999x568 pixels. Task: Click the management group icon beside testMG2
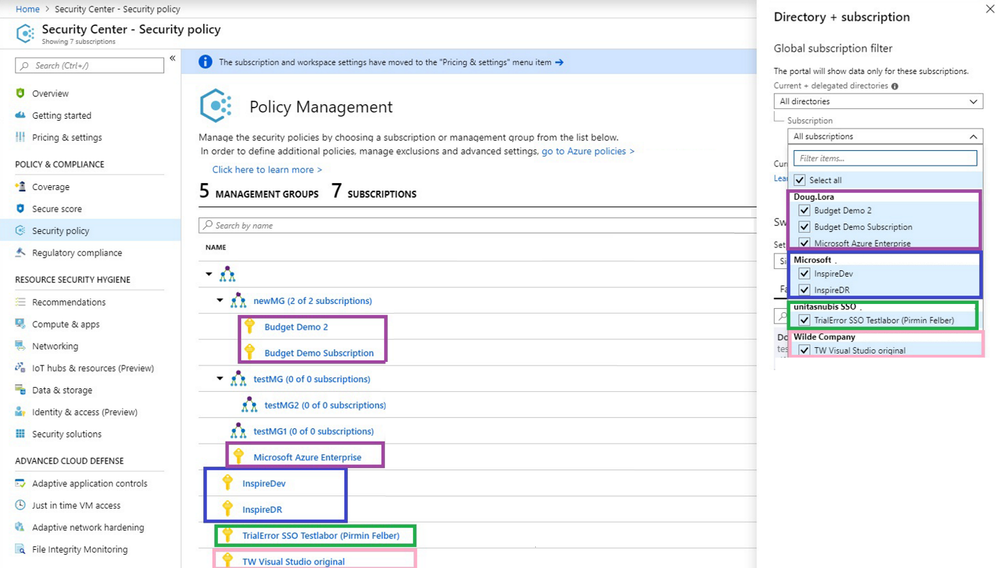click(x=249, y=404)
